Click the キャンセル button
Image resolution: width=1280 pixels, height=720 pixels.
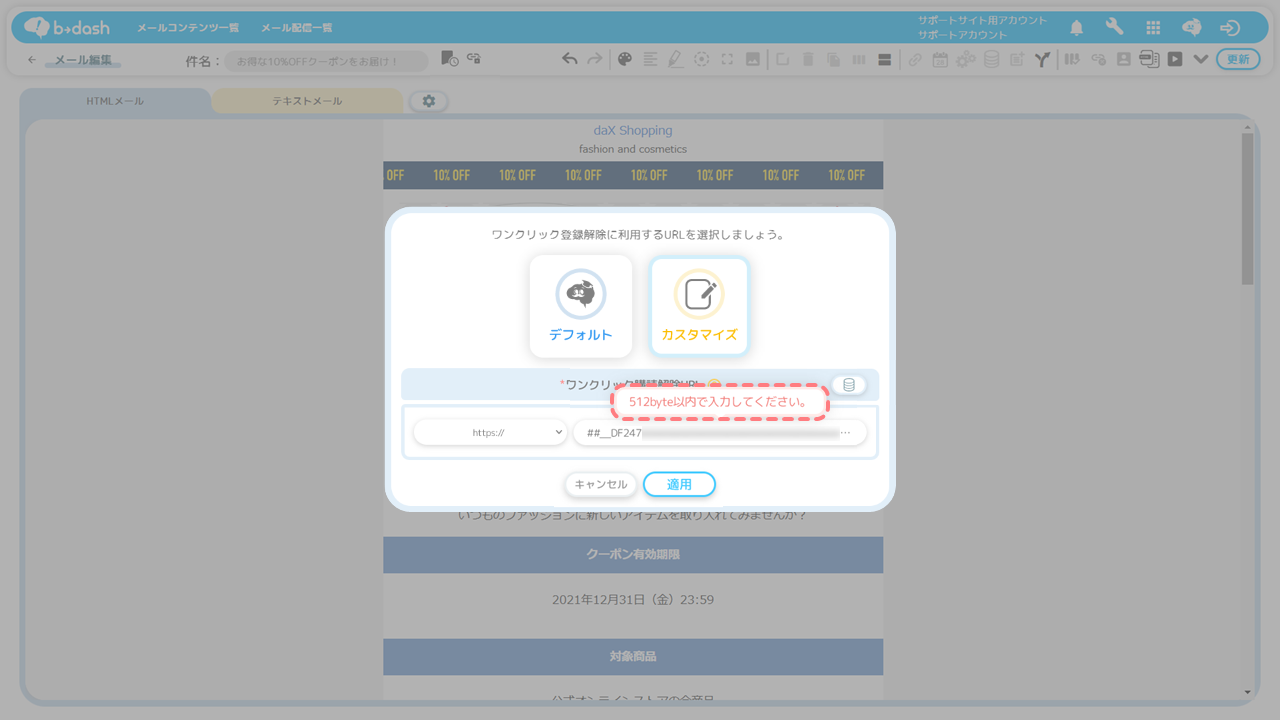[601, 484]
